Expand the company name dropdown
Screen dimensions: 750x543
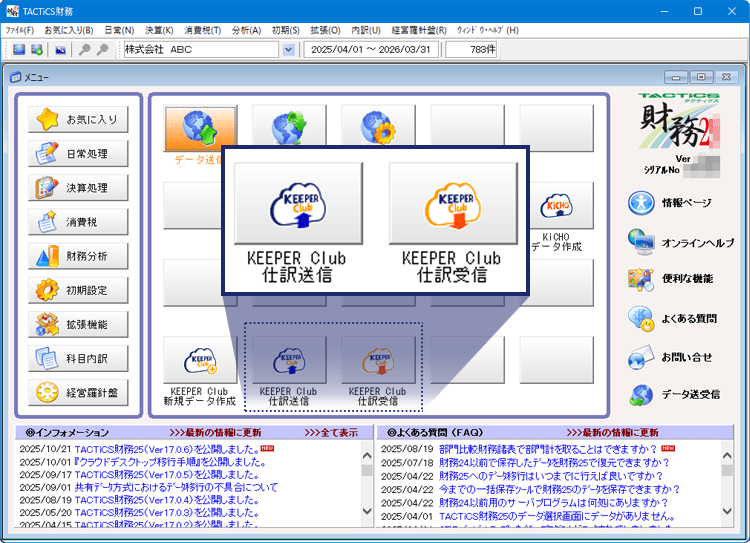pos(289,49)
